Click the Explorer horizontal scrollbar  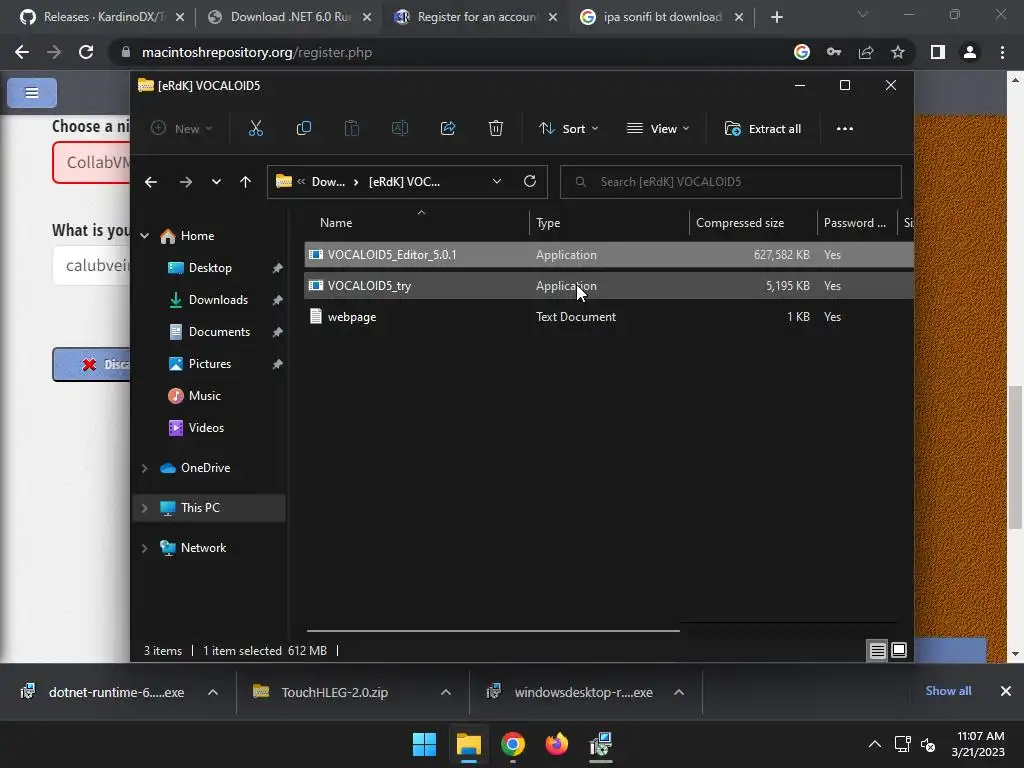click(493, 630)
